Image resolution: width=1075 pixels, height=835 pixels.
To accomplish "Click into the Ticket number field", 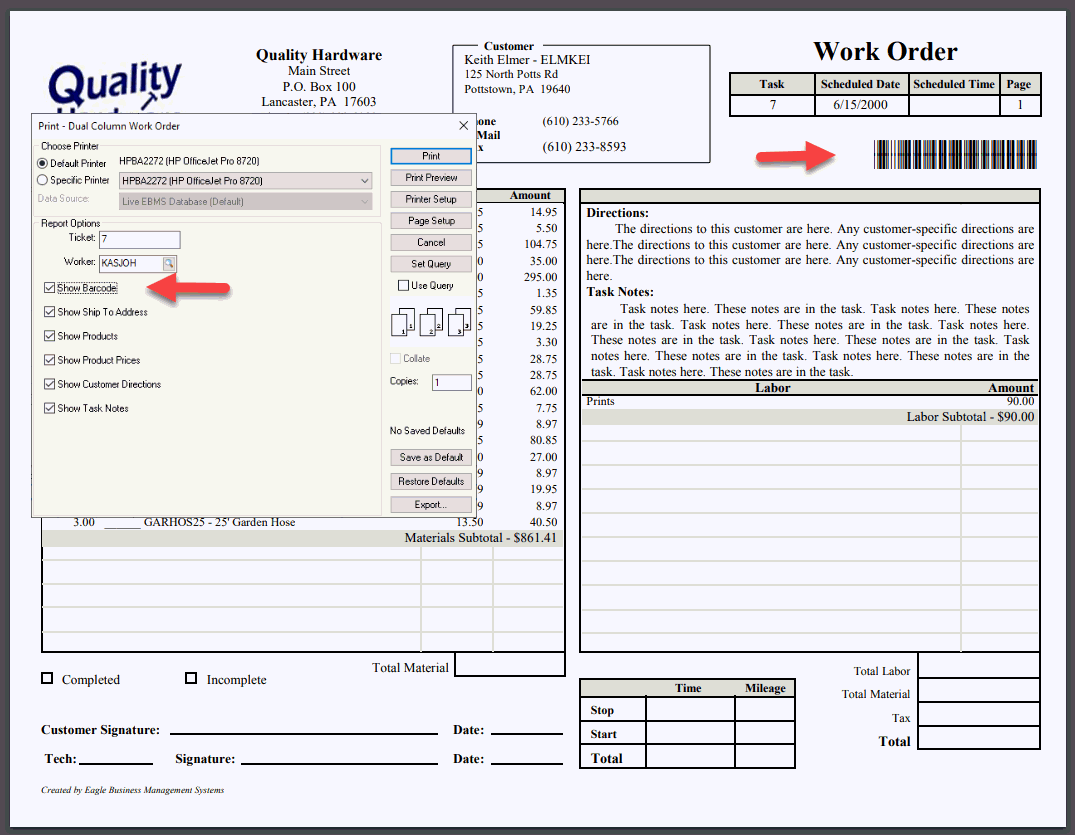I will click(140, 239).
